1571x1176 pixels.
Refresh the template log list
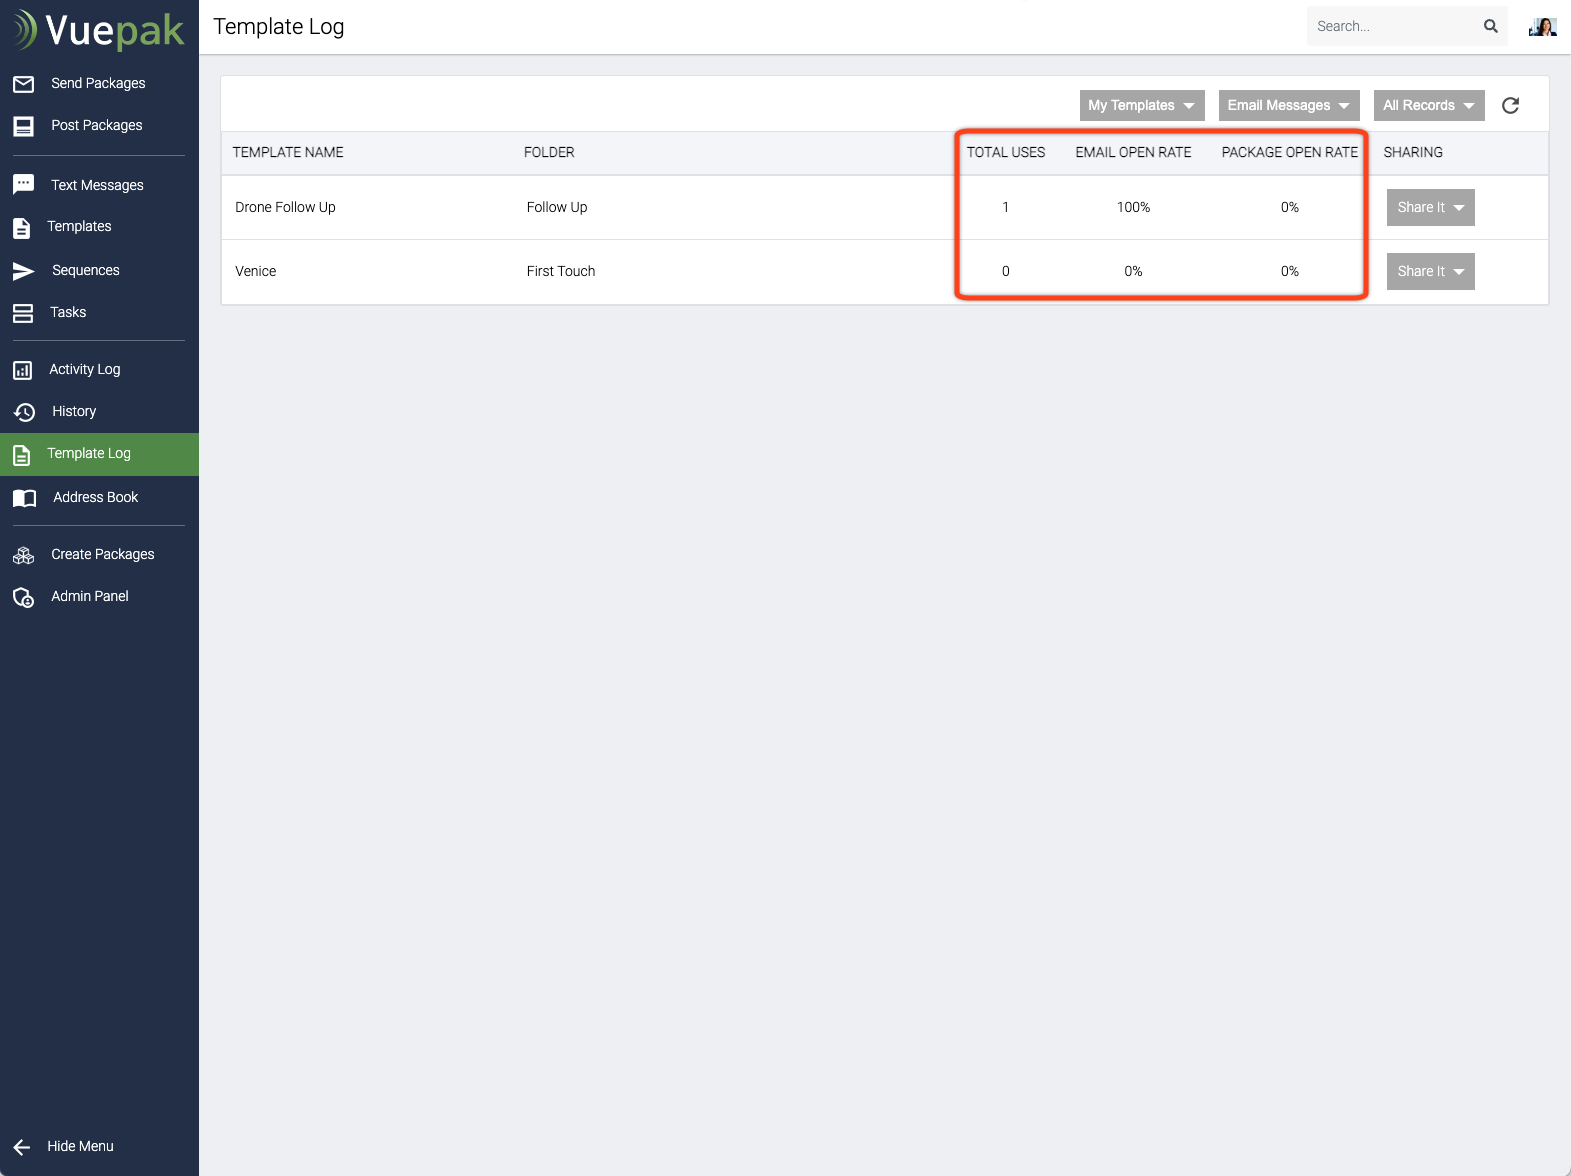tap(1510, 105)
